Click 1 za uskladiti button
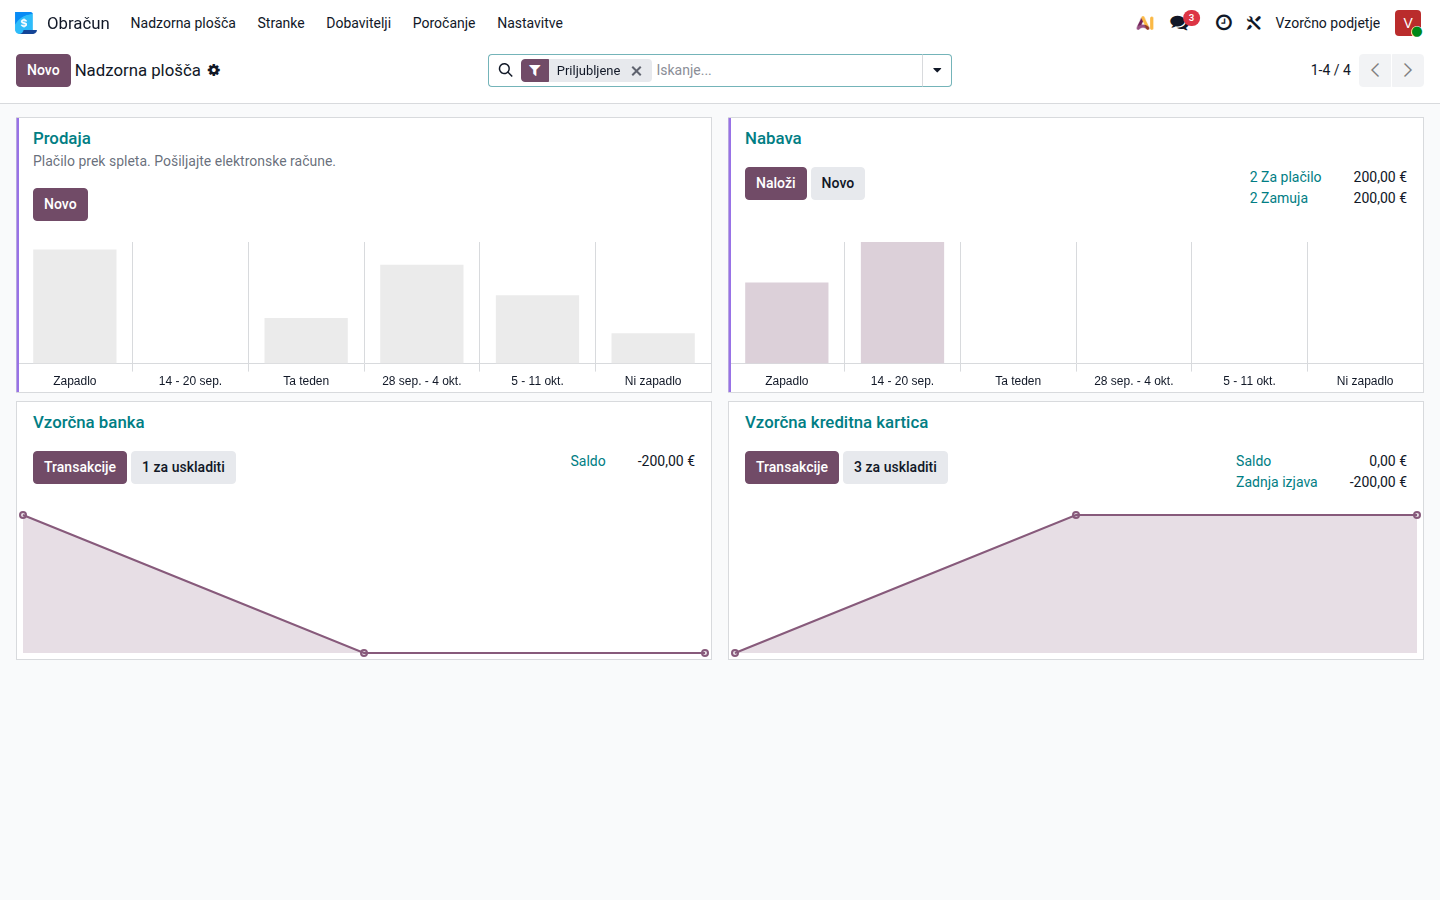Image resolution: width=1440 pixels, height=900 pixels. point(183,467)
